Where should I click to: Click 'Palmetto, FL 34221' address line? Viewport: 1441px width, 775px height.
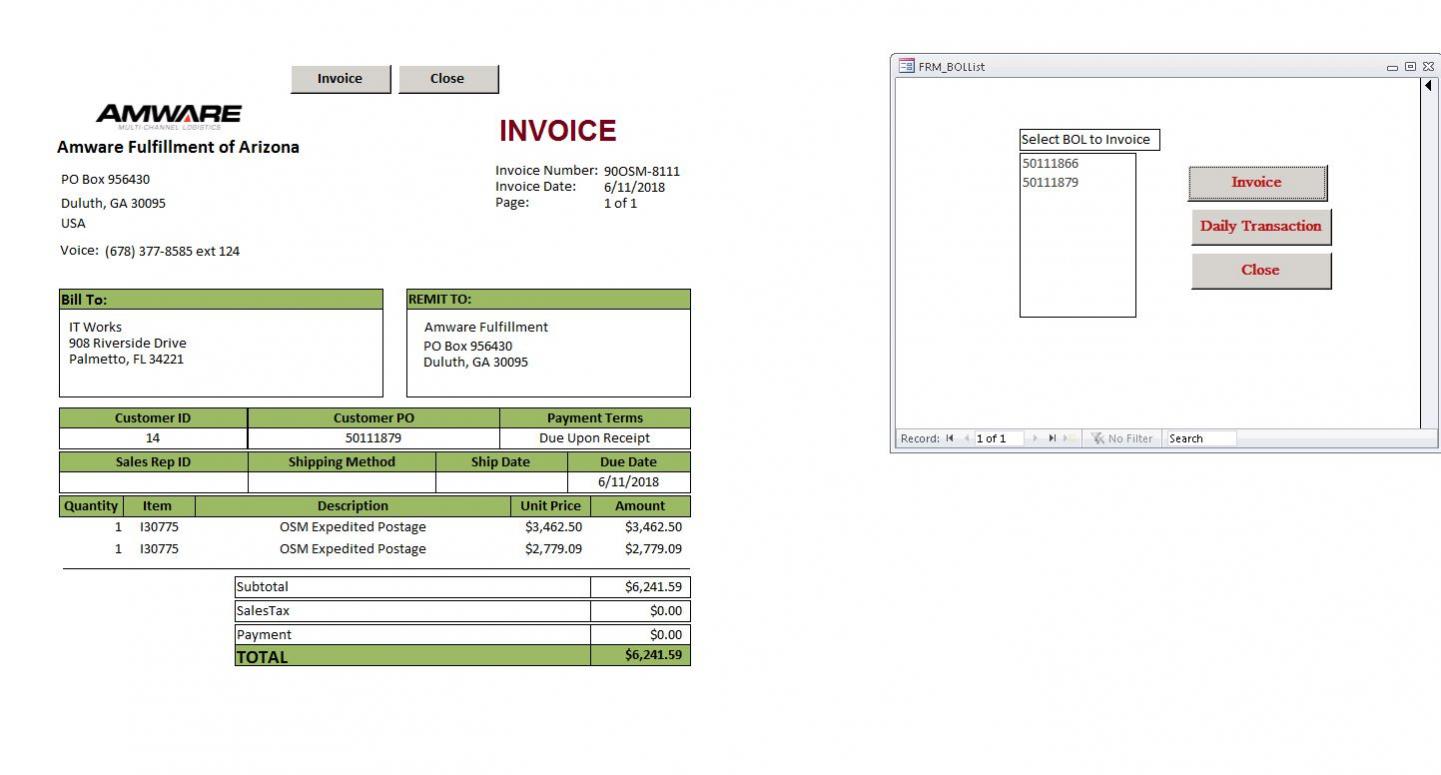(x=126, y=359)
